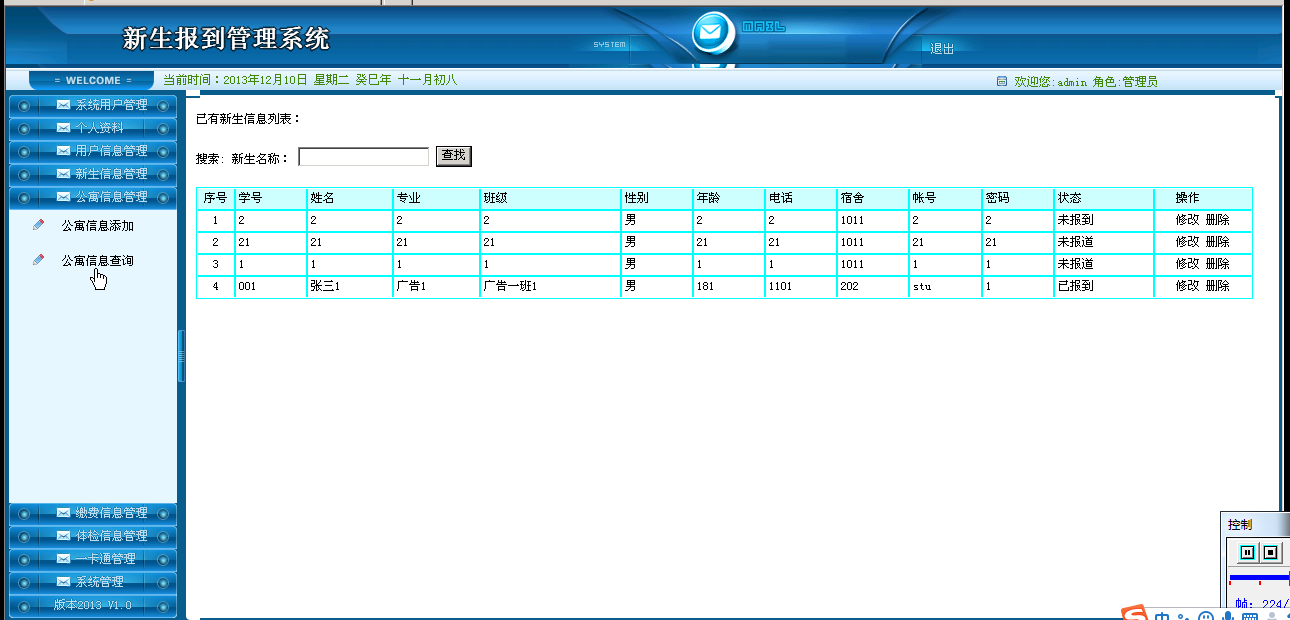Click the 班级 column header
The image size is (1290, 620).
[x=550, y=198]
